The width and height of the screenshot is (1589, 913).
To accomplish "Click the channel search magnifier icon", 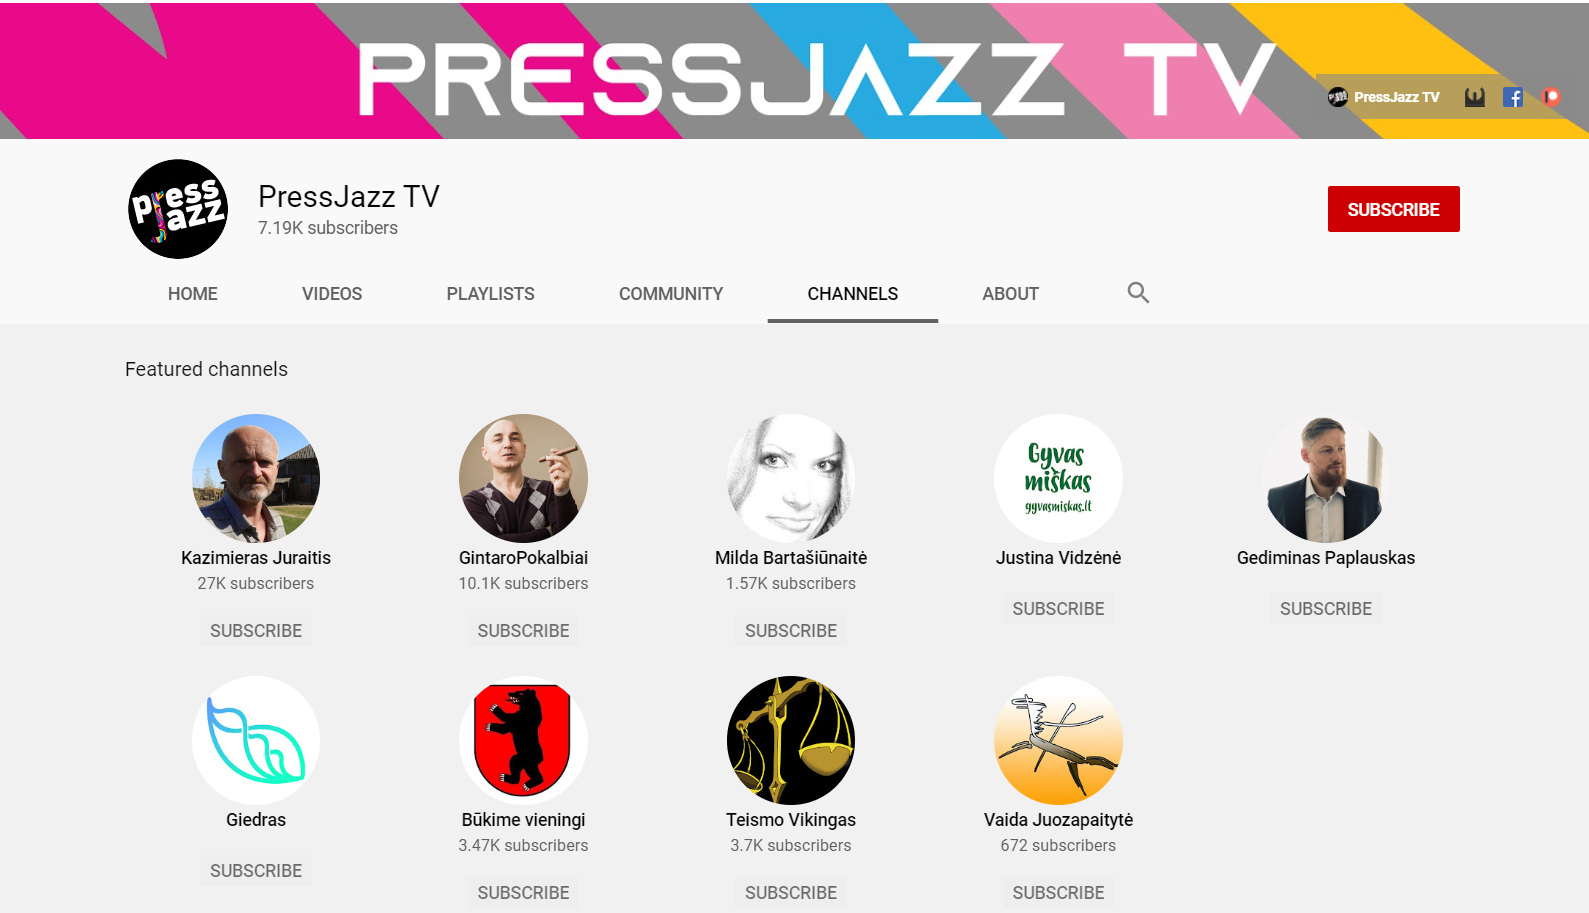I will [x=1138, y=293].
